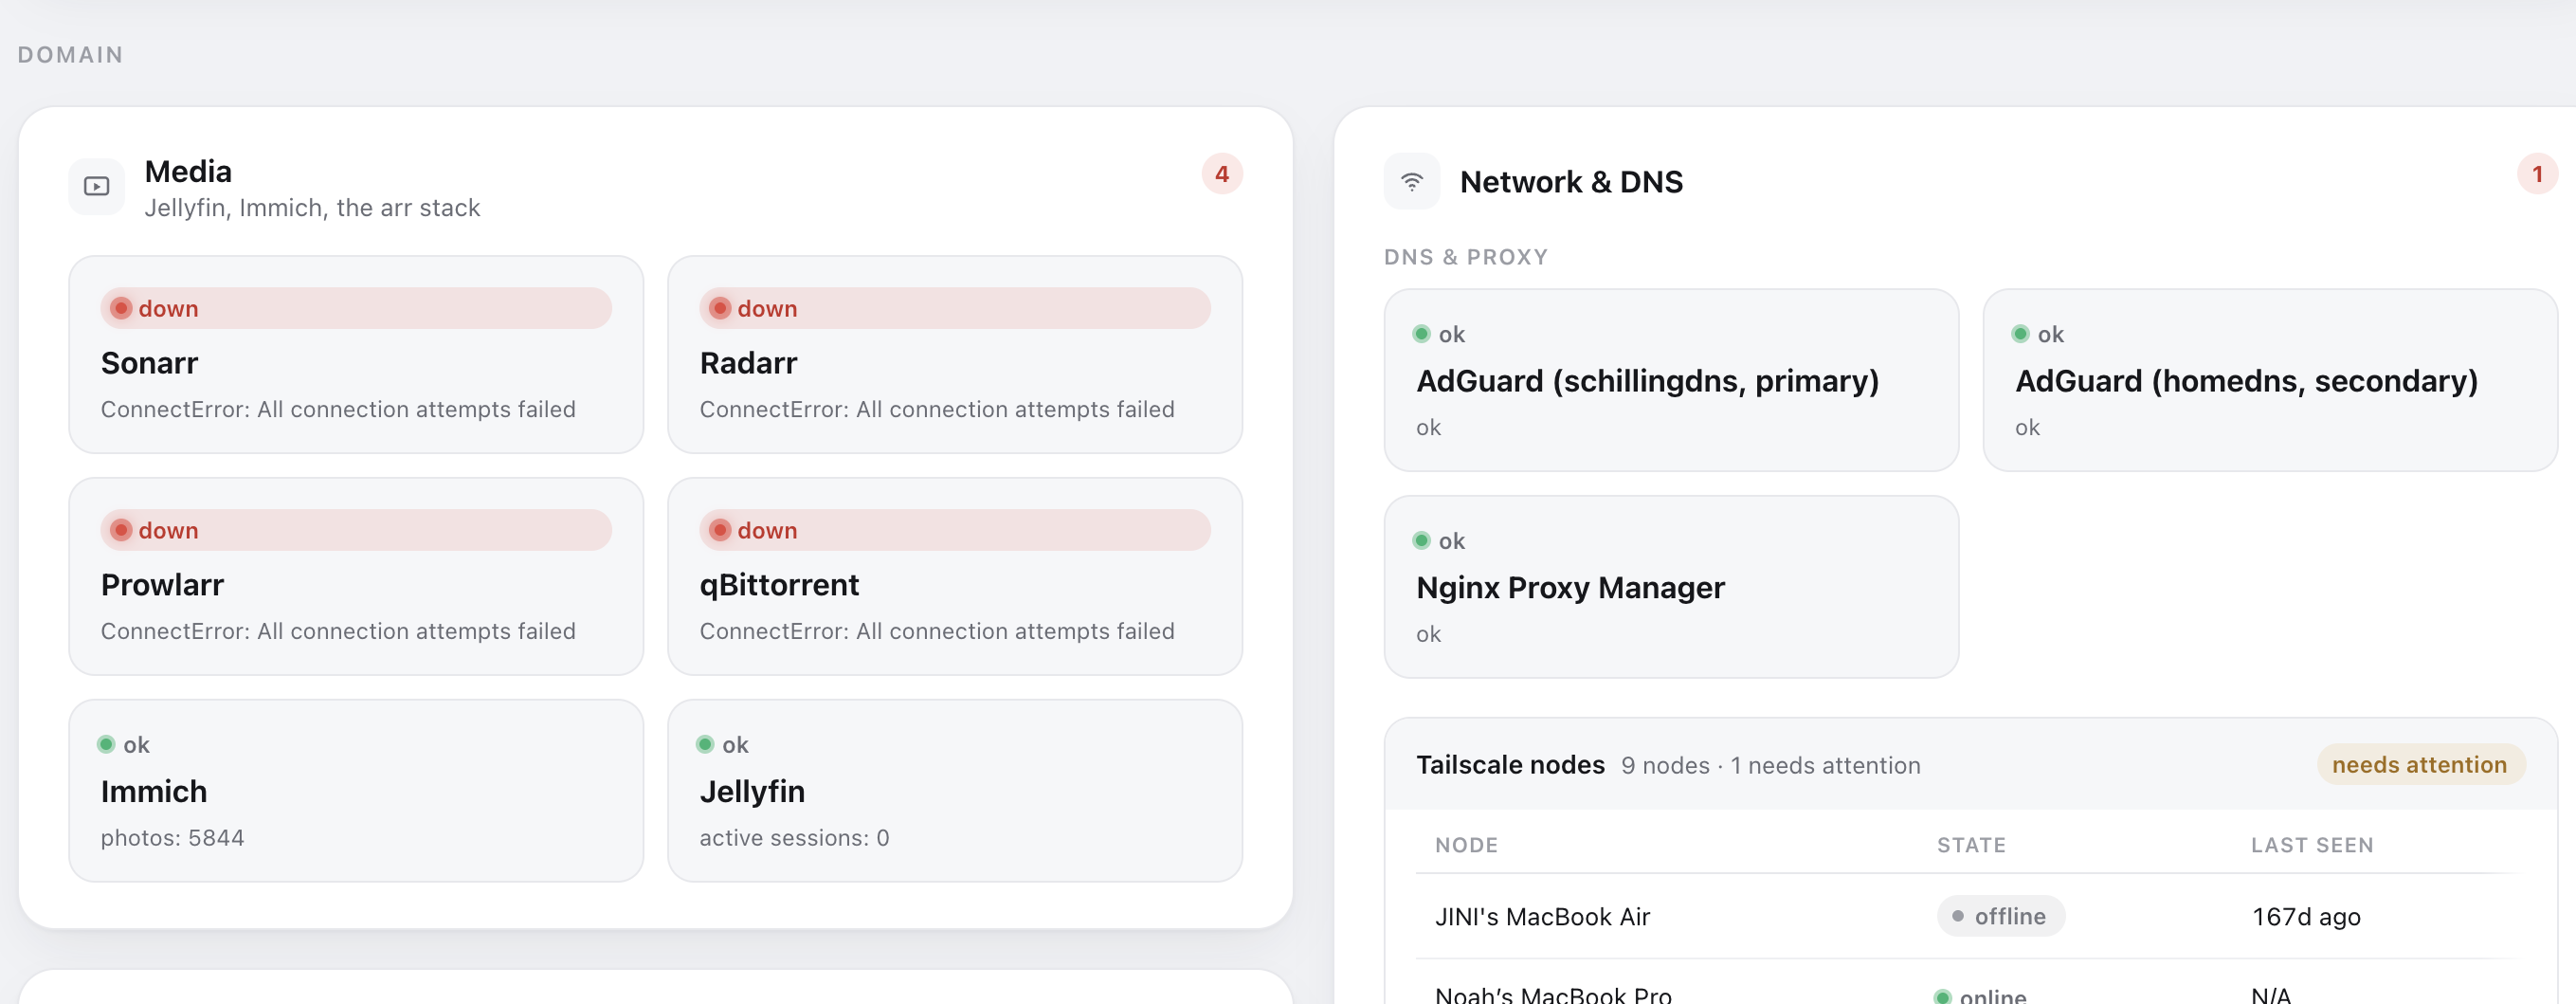This screenshot has width=2576, height=1004.
Task: Click '9 nodes · 1 needs attention' text
Action: (1770, 766)
